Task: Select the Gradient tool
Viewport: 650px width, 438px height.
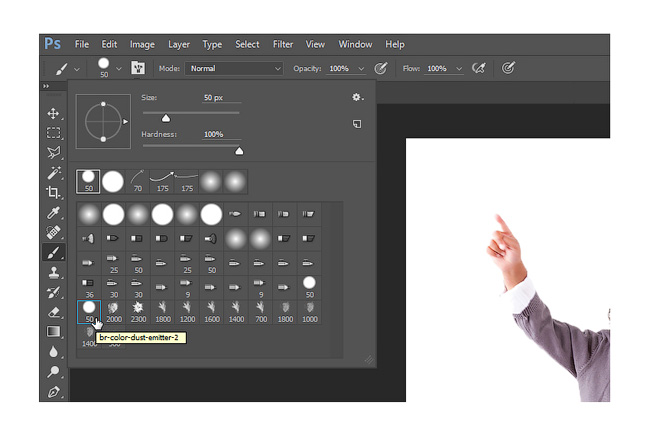Action: (x=53, y=332)
